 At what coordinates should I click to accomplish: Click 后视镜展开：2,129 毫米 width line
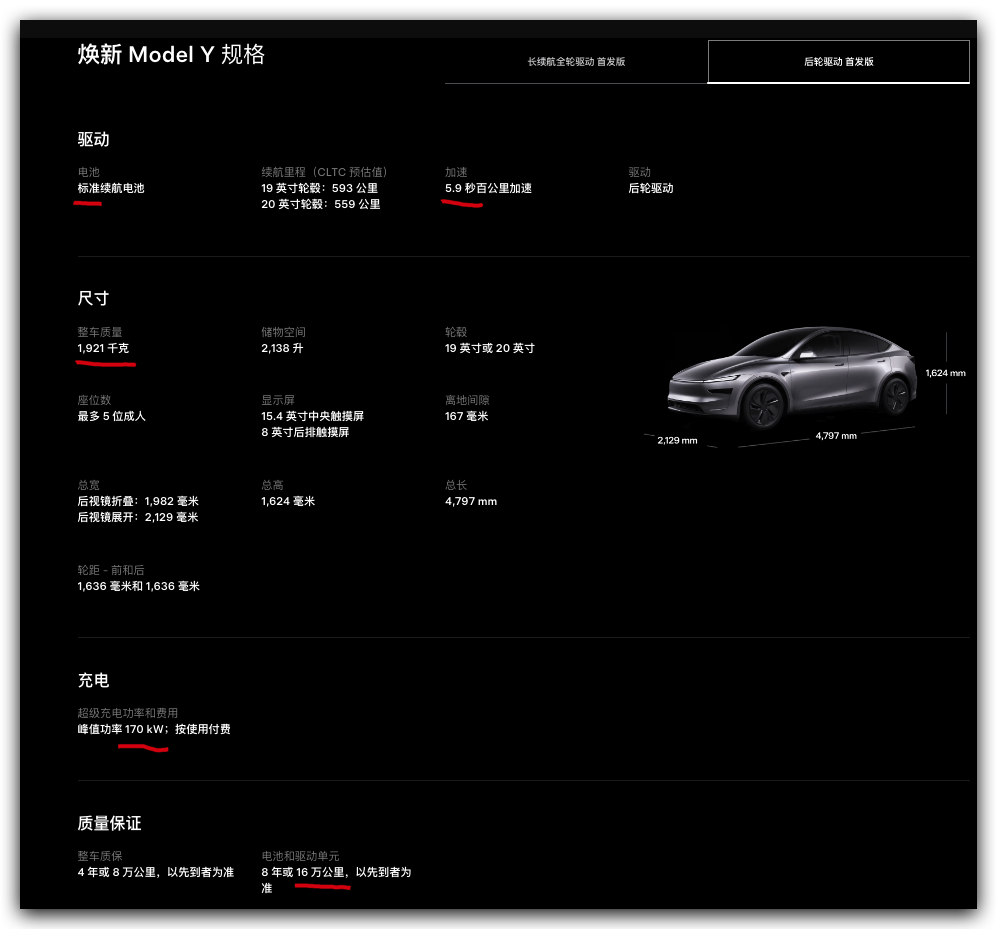(138, 517)
